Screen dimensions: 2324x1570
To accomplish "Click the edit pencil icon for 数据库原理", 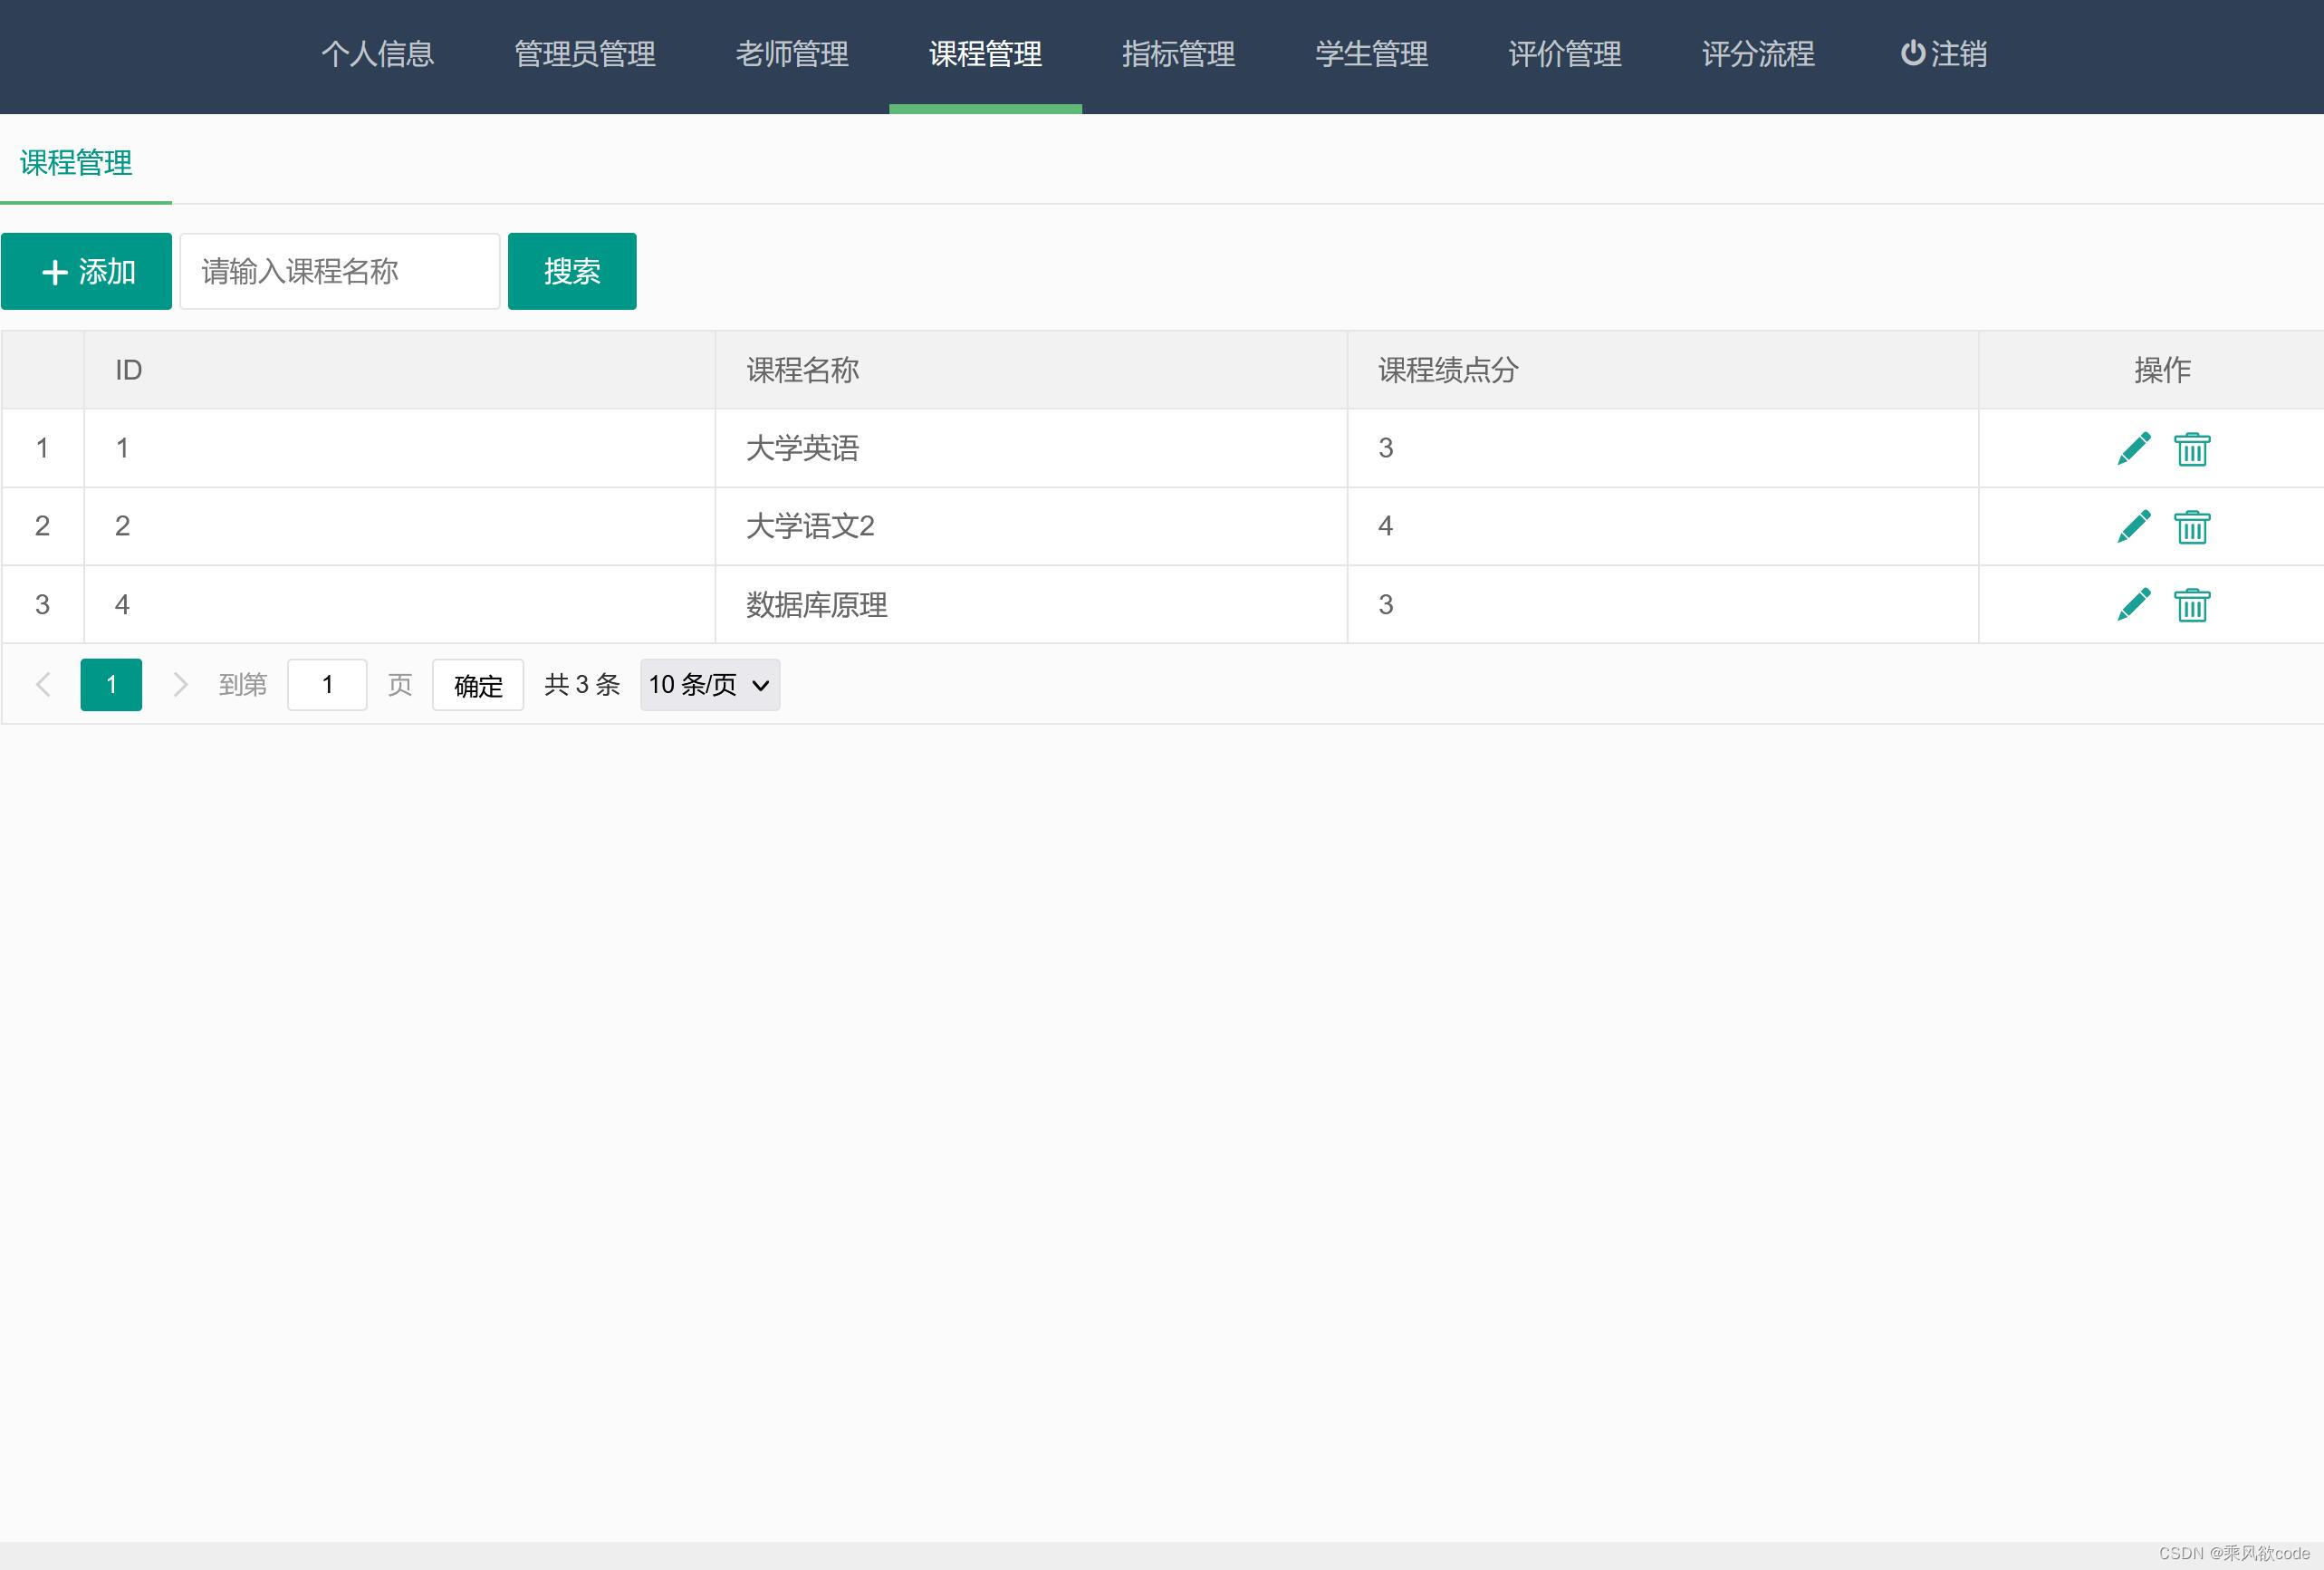I will click(2135, 604).
